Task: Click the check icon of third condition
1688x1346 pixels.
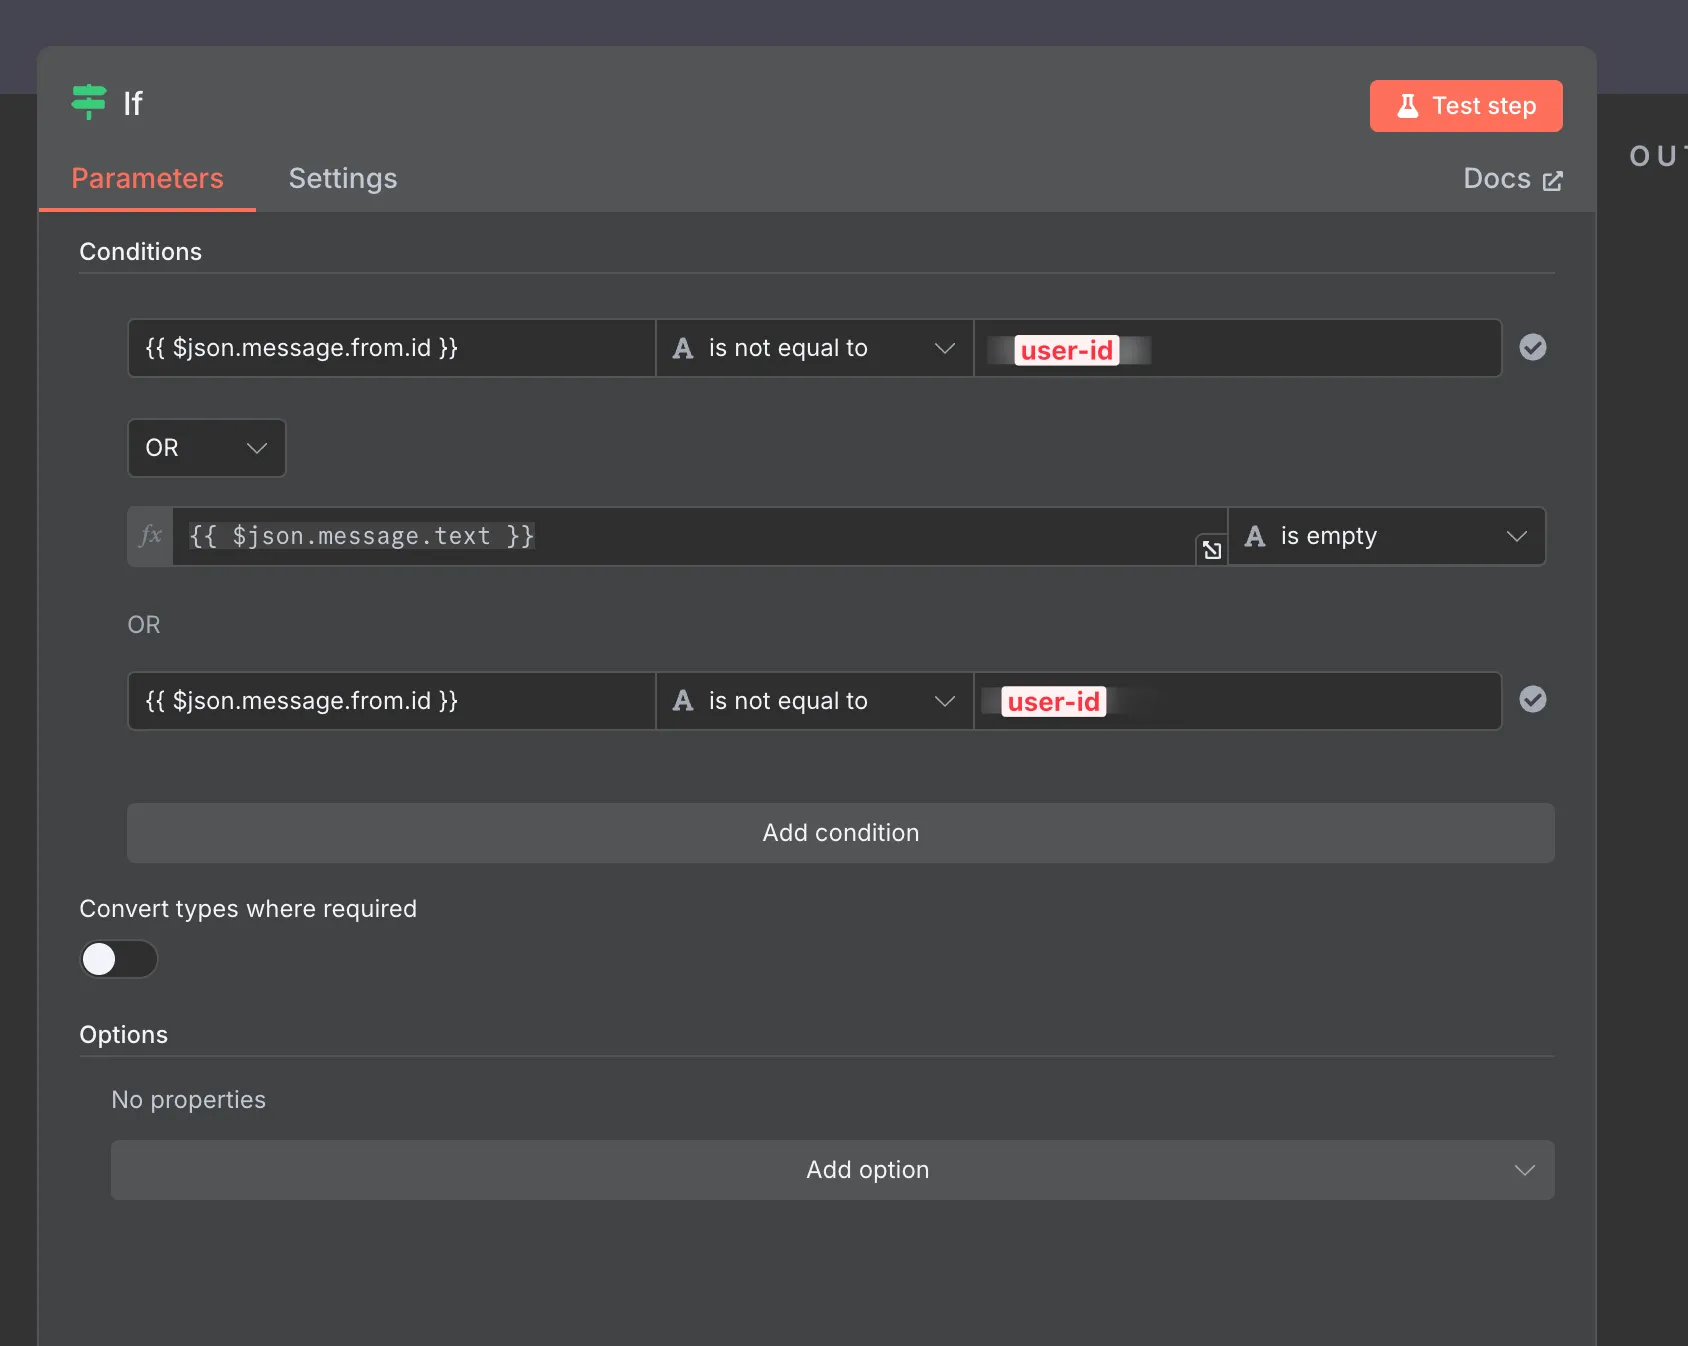Action: [x=1533, y=699]
